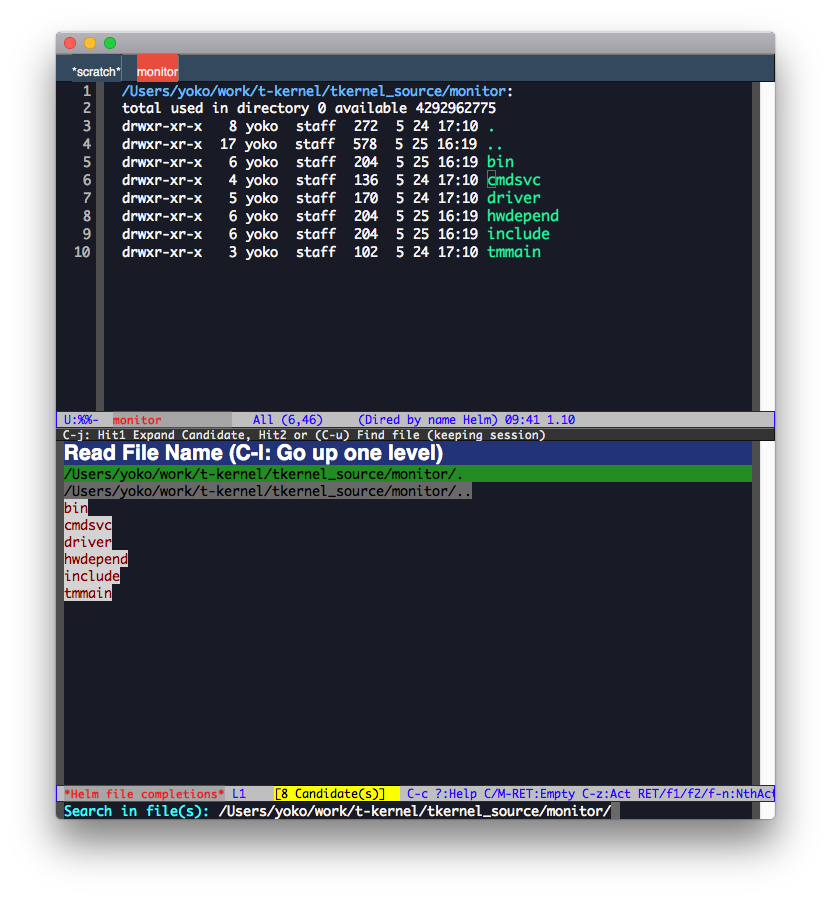This screenshot has width=831, height=899.
Task: Click the green zoom window button
Action: [110, 43]
